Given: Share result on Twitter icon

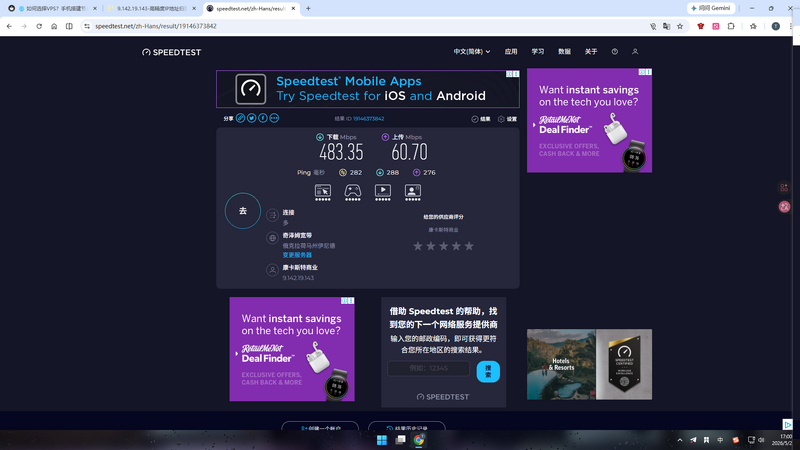Looking at the screenshot, I should [x=252, y=118].
